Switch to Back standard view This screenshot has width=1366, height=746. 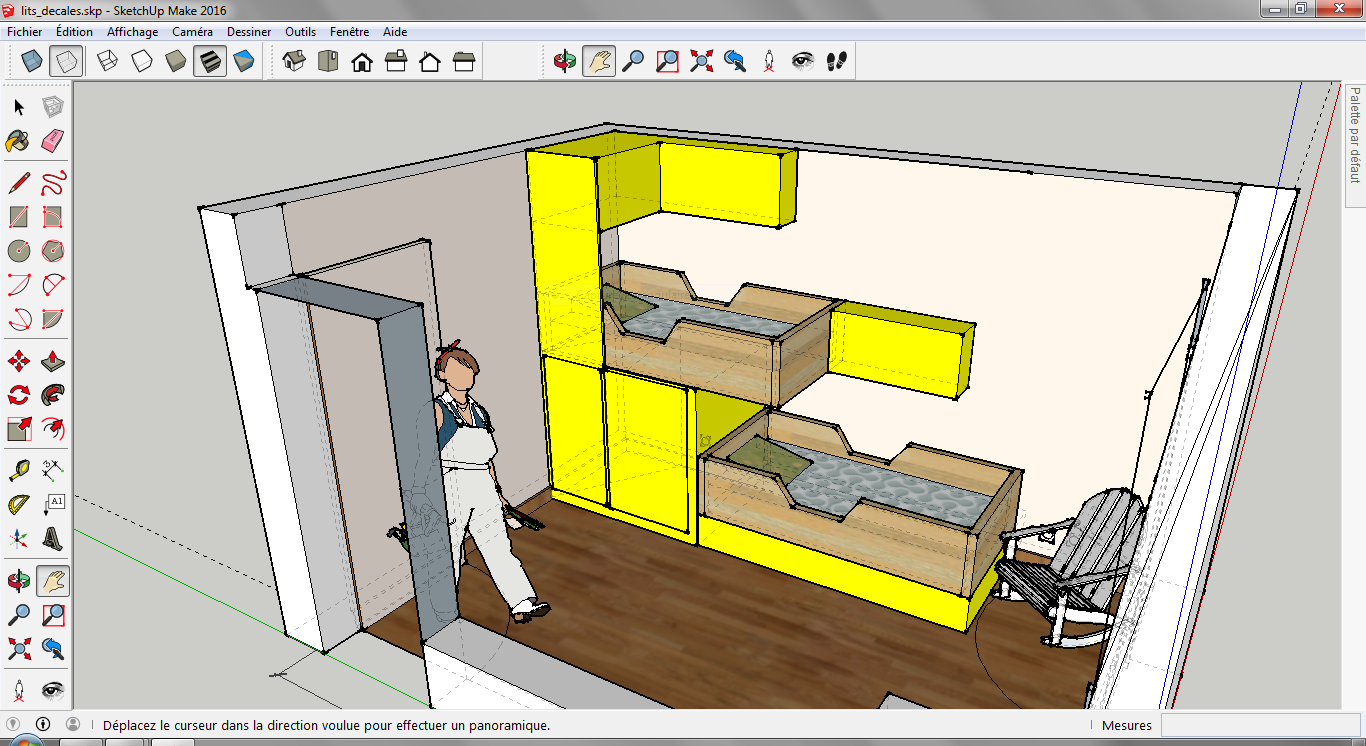pyautogui.click(x=430, y=62)
